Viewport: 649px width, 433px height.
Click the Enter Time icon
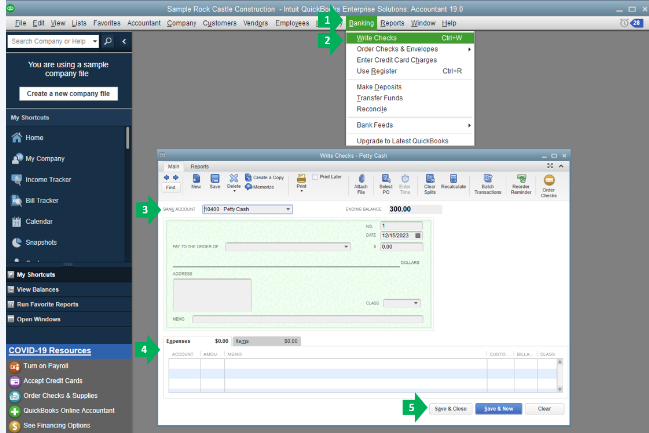[405, 178]
